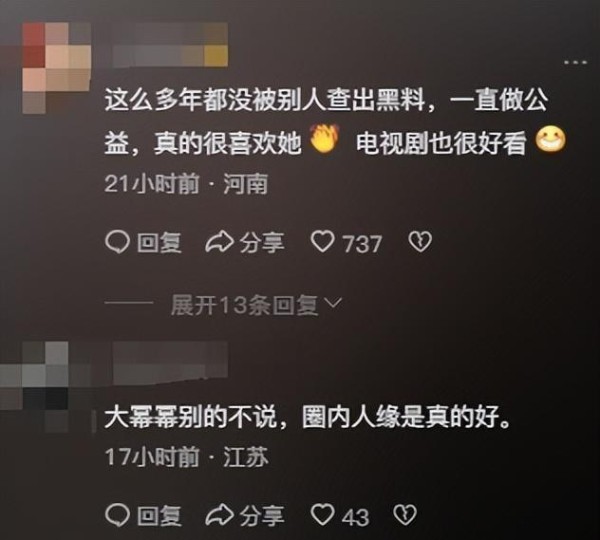Tap the reply bubble icon on first comment

[117, 243]
